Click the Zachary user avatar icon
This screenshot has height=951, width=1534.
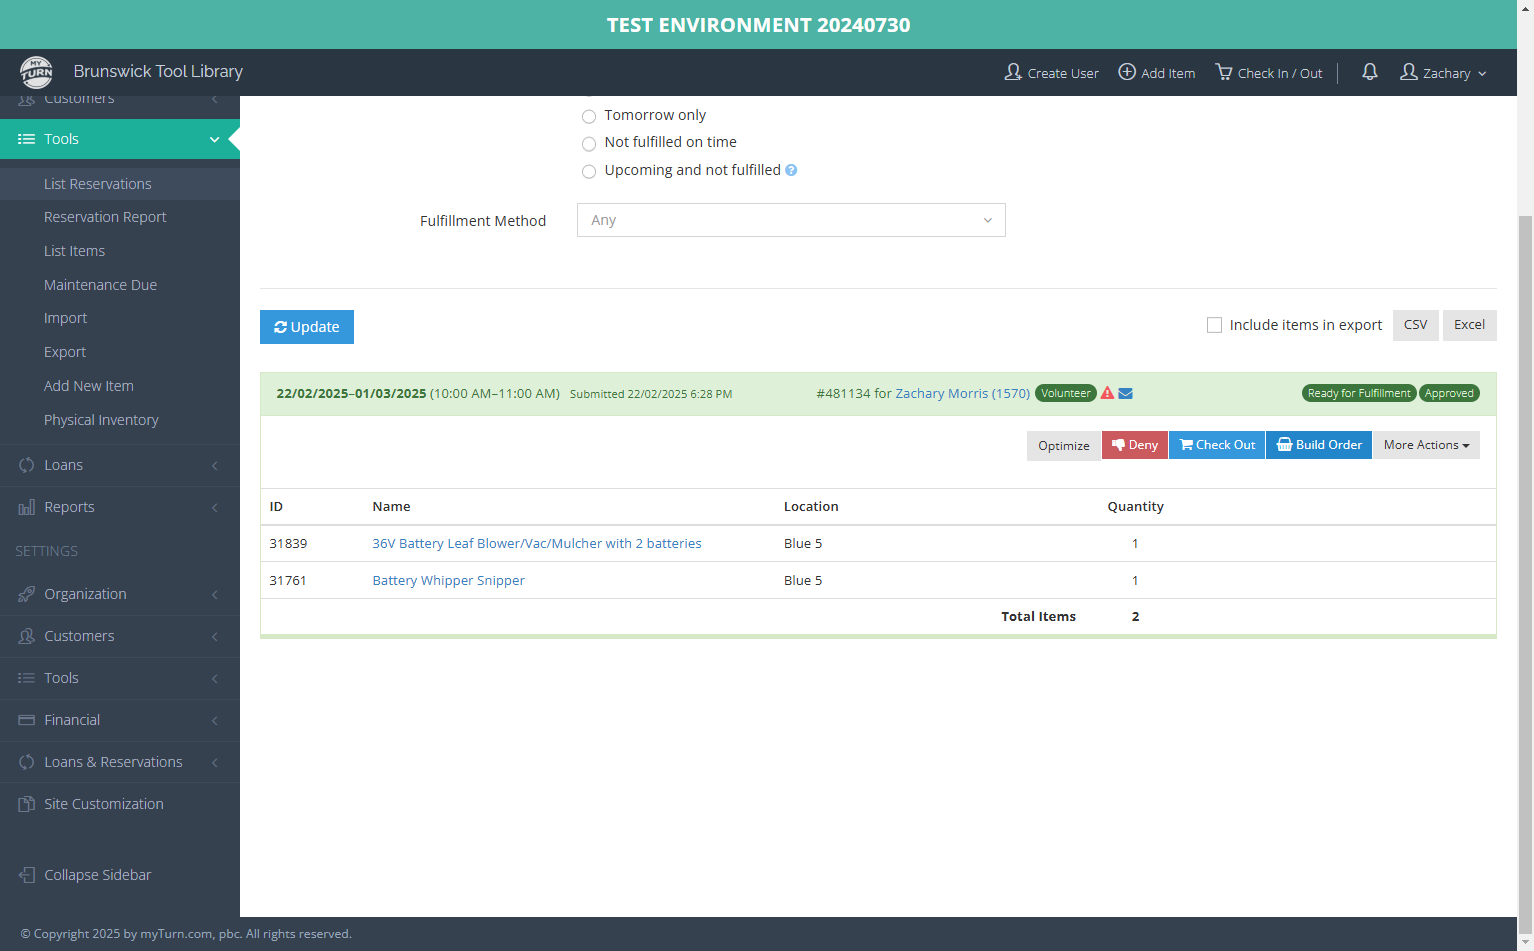click(x=1409, y=72)
